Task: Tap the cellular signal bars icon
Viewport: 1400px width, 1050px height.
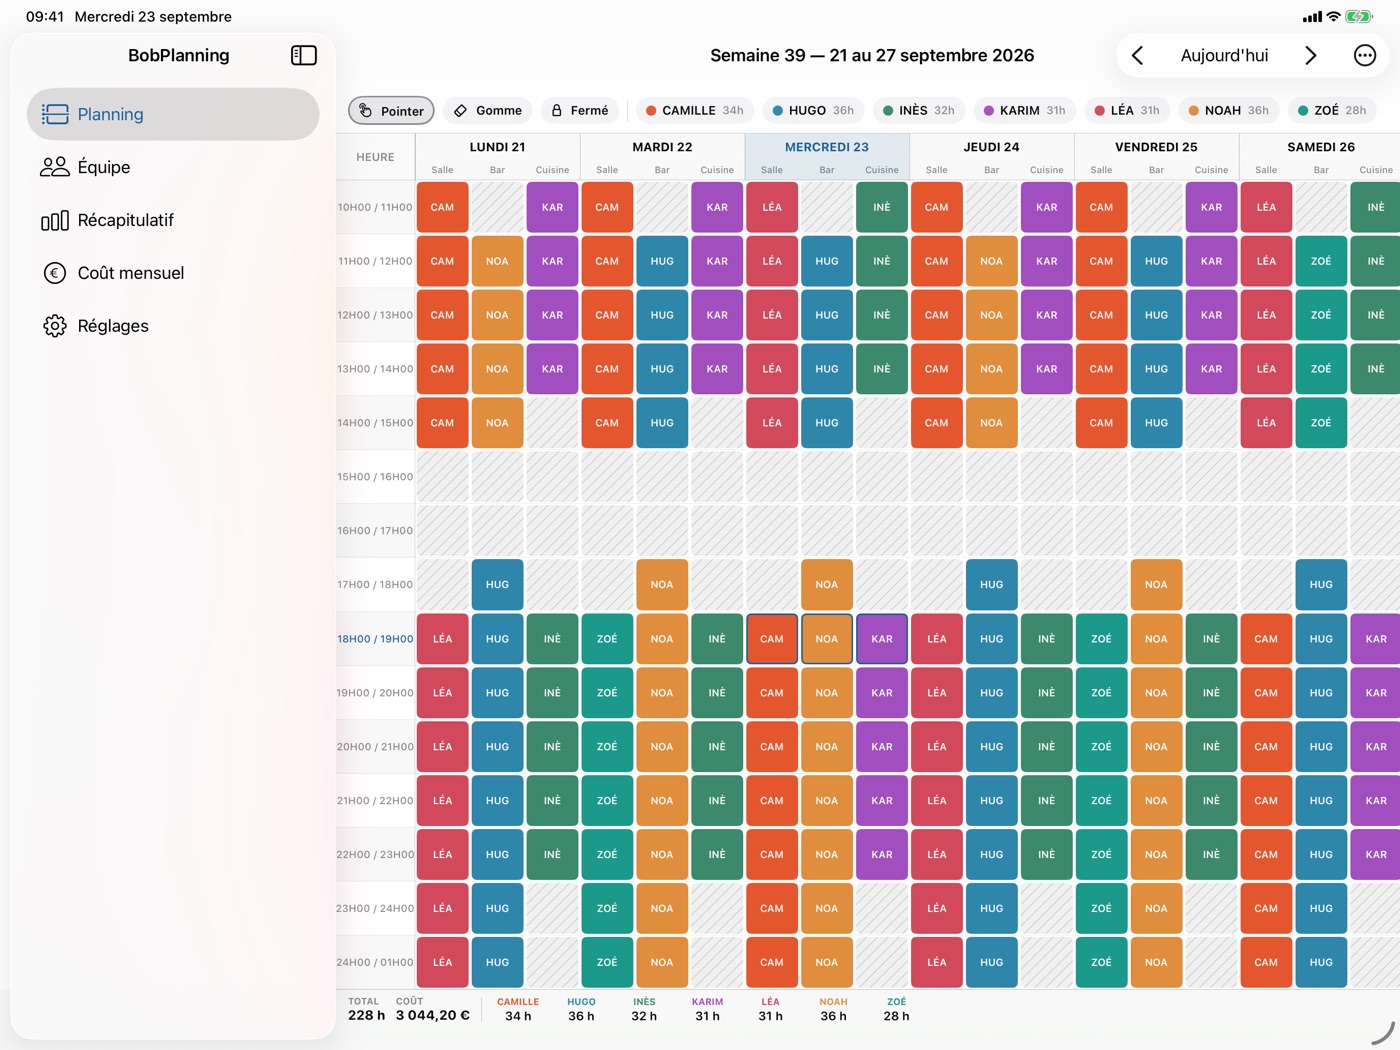Action: tap(1312, 17)
